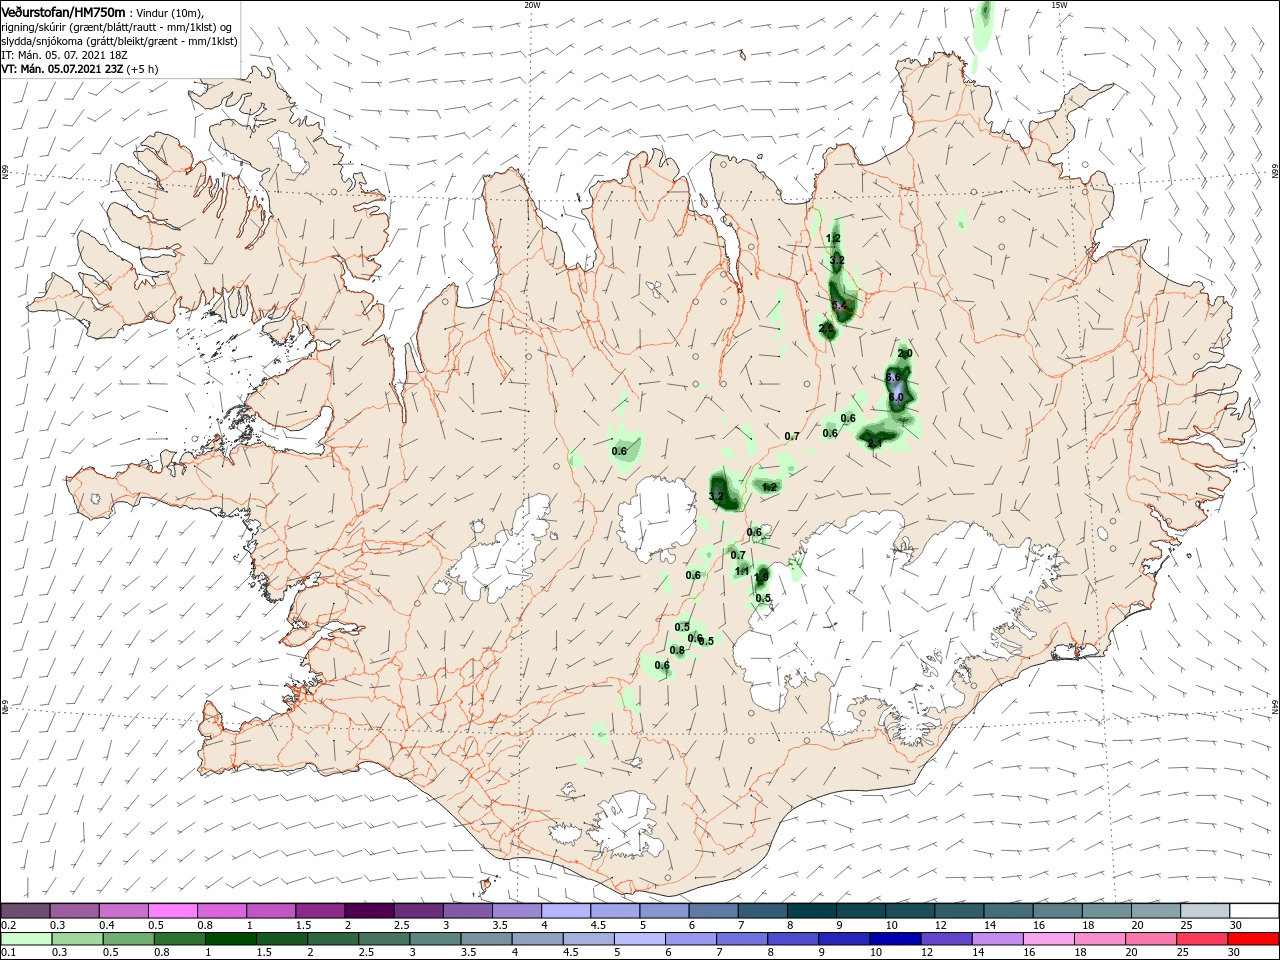Click the 2.1 precipitation value label
The height and width of the screenshot is (960, 1280).
coord(875,443)
